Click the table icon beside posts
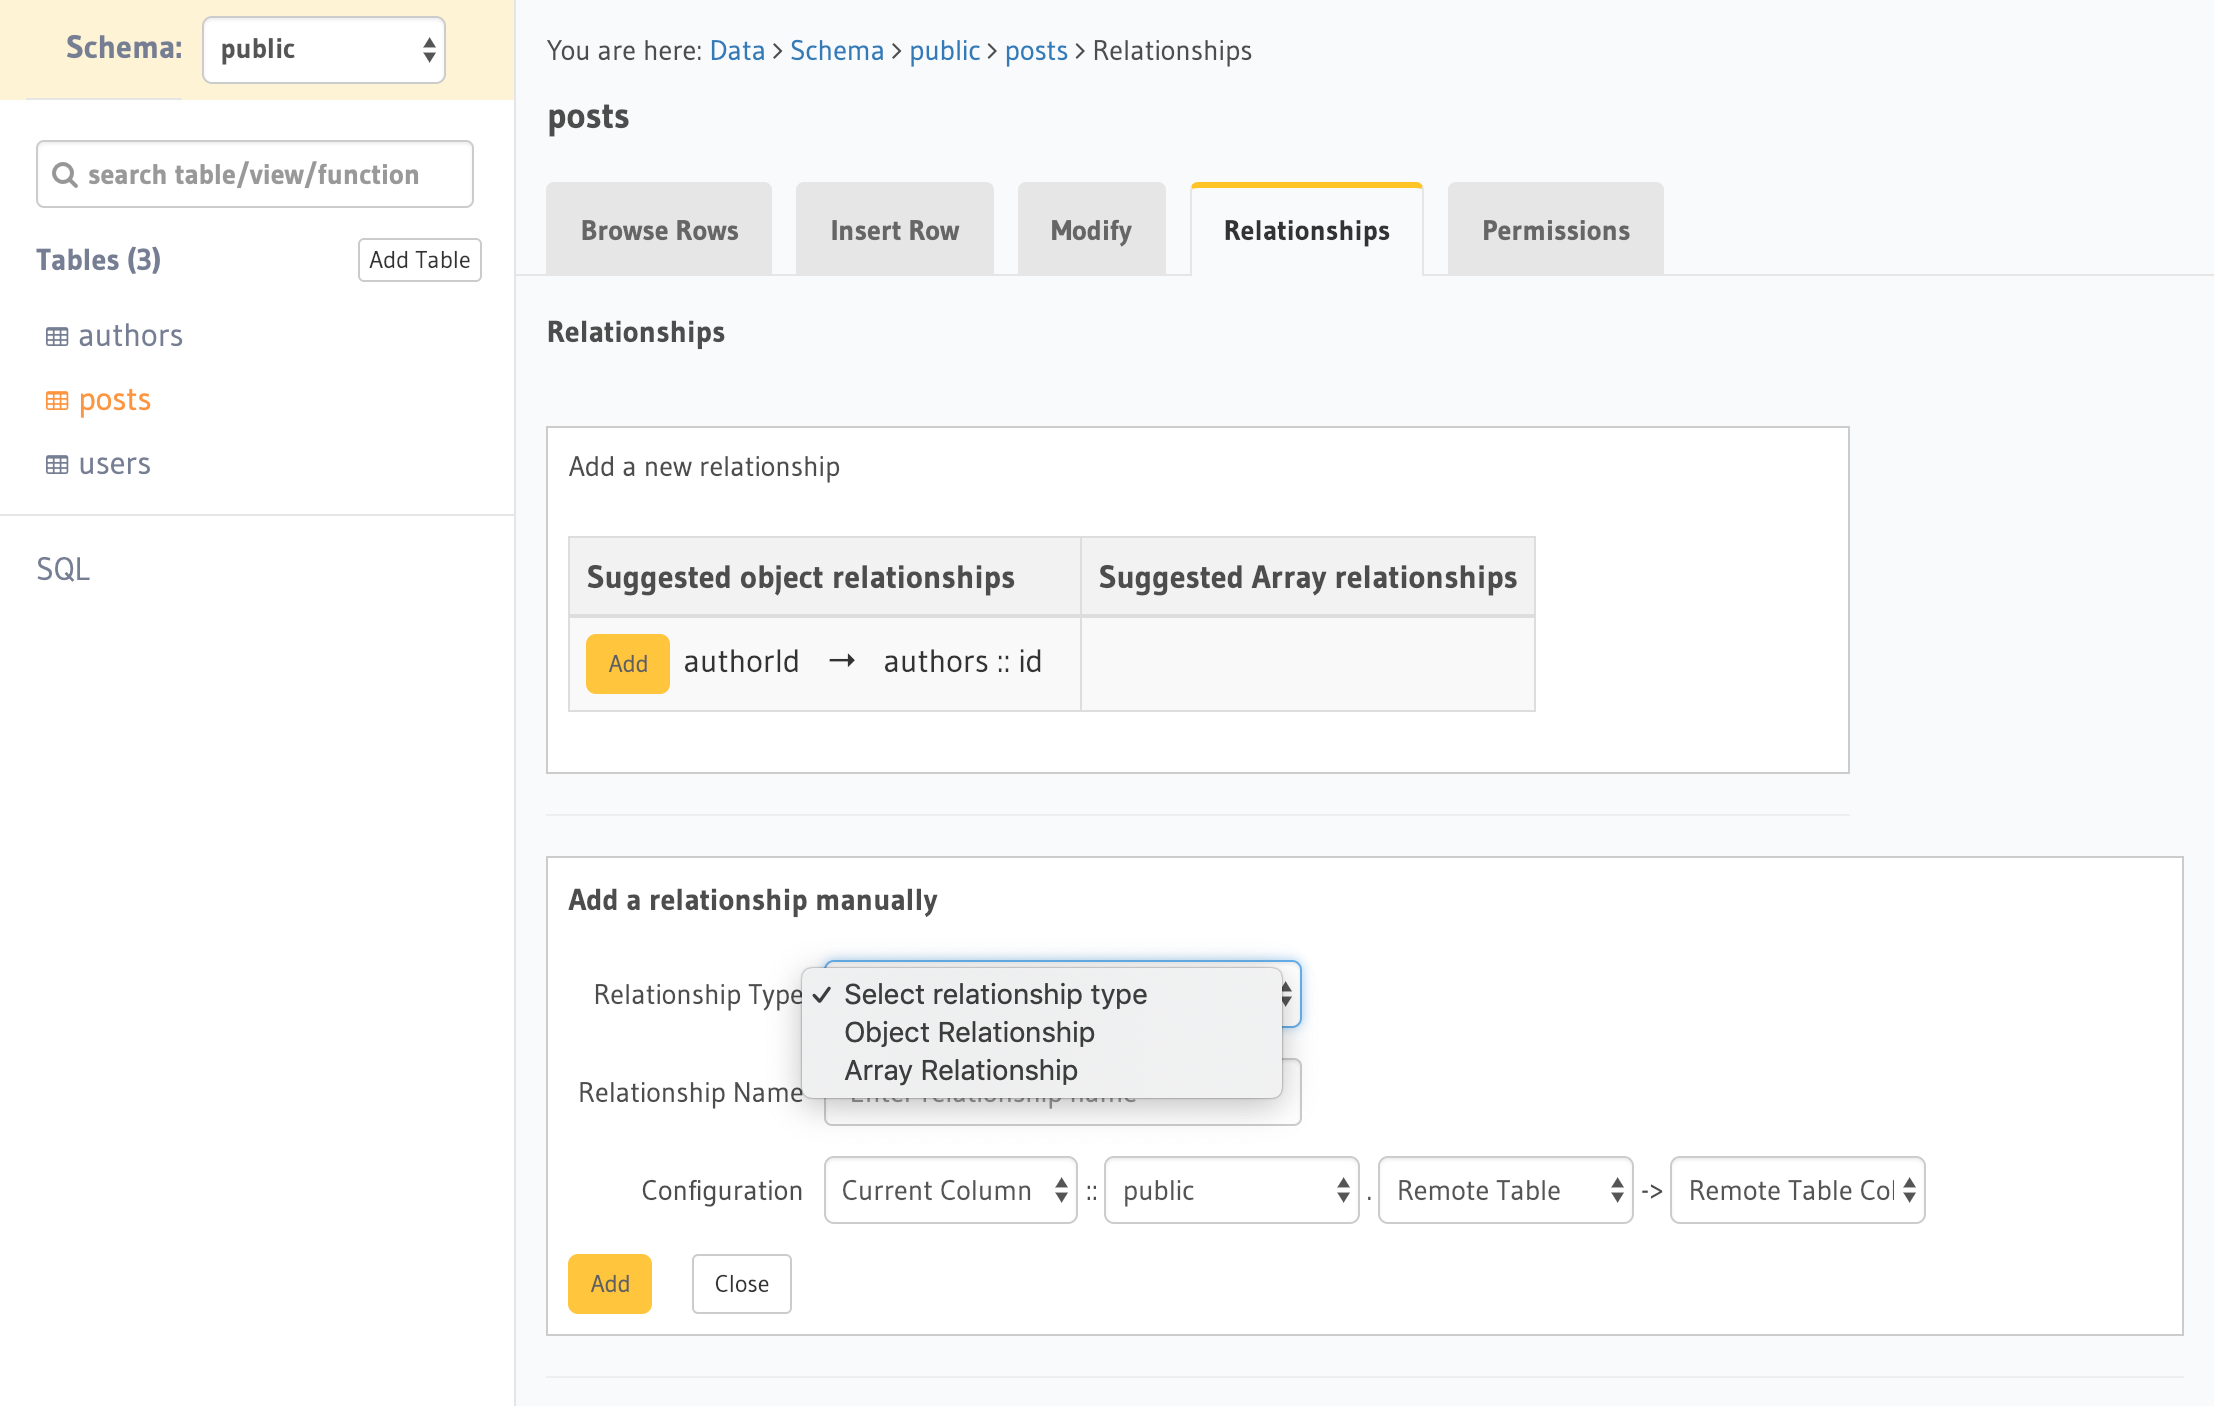 (57, 399)
